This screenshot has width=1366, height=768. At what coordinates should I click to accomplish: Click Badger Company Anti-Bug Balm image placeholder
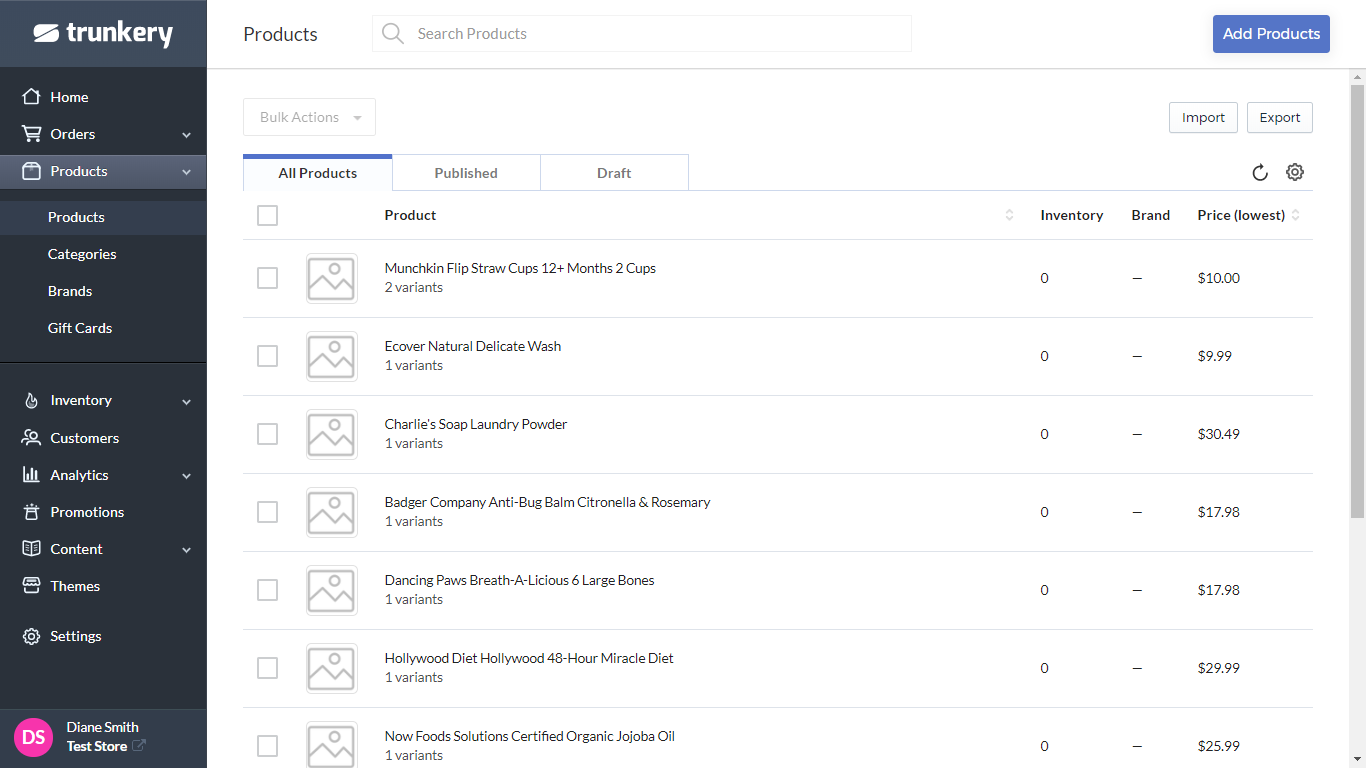pos(331,512)
